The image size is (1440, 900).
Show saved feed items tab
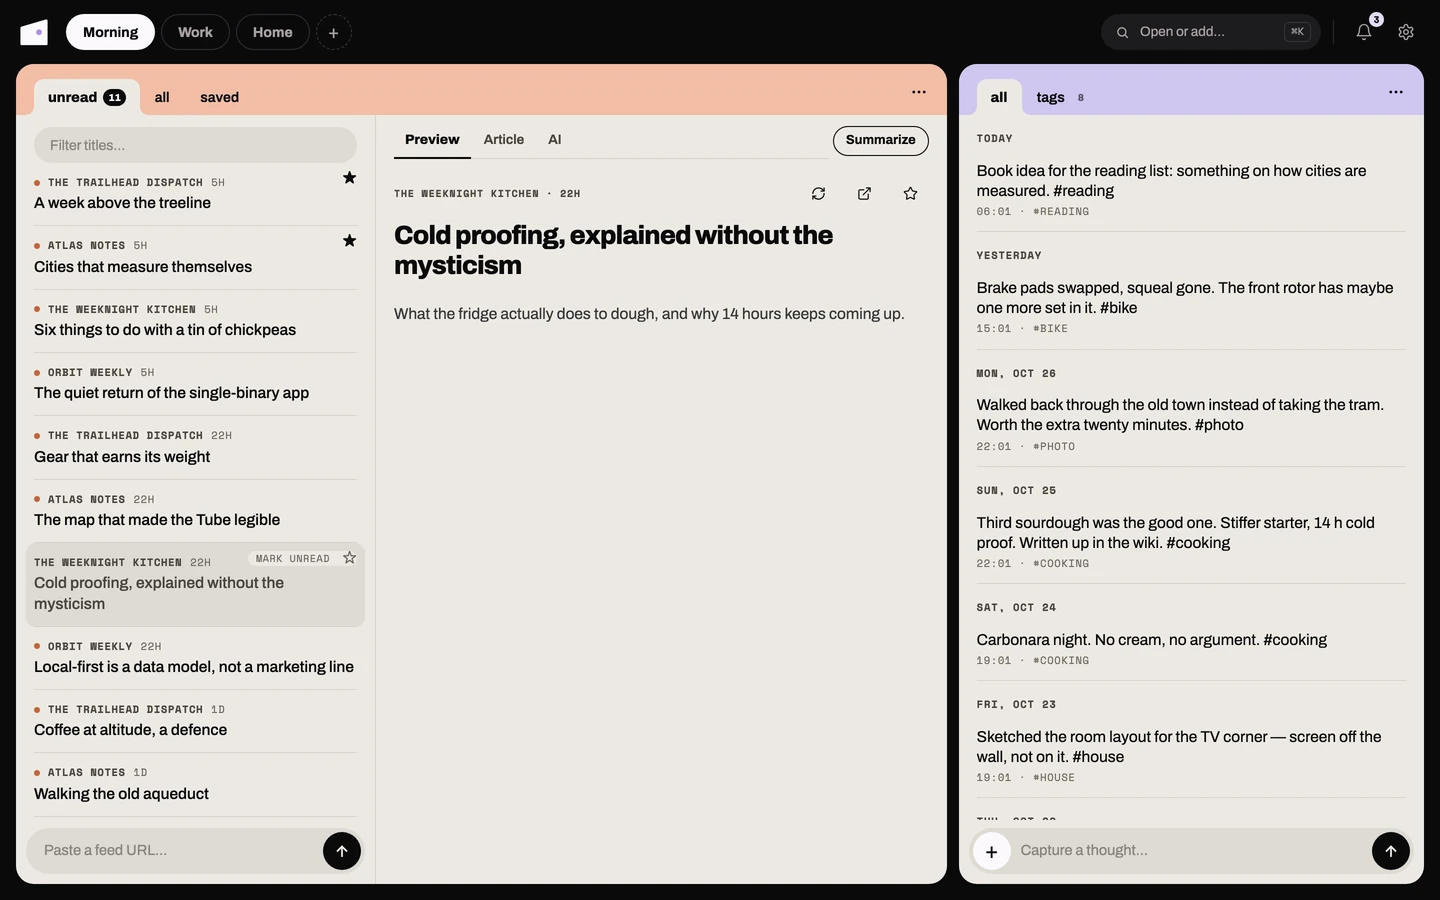tap(220, 97)
